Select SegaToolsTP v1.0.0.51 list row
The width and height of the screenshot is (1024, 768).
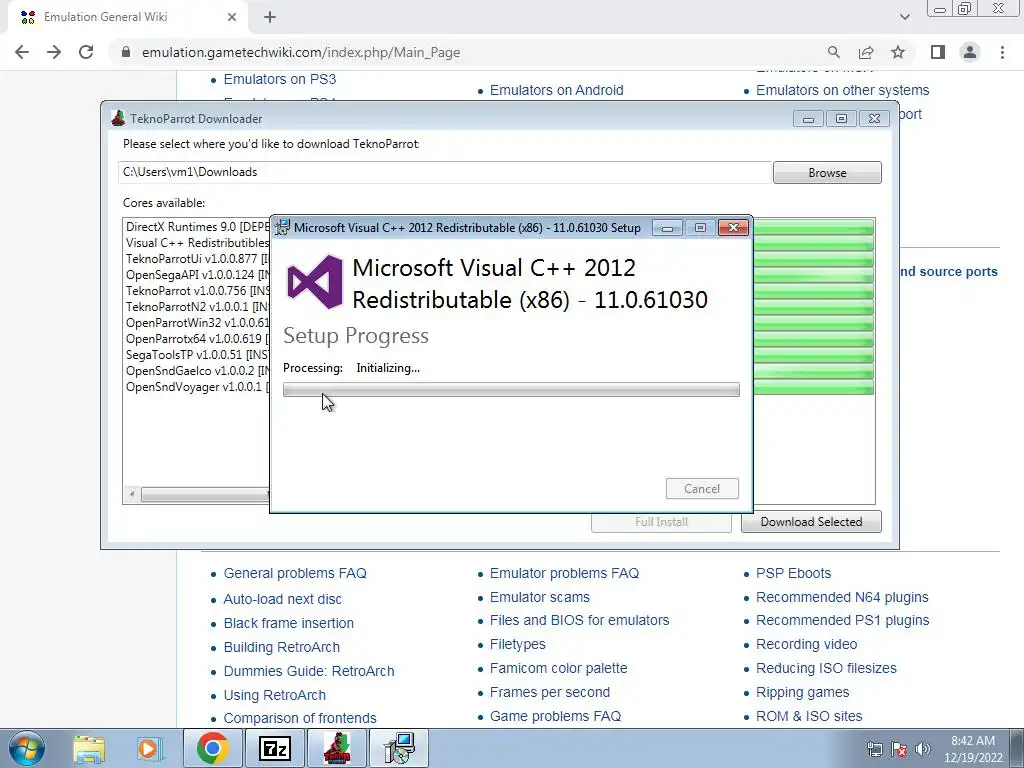197,355
